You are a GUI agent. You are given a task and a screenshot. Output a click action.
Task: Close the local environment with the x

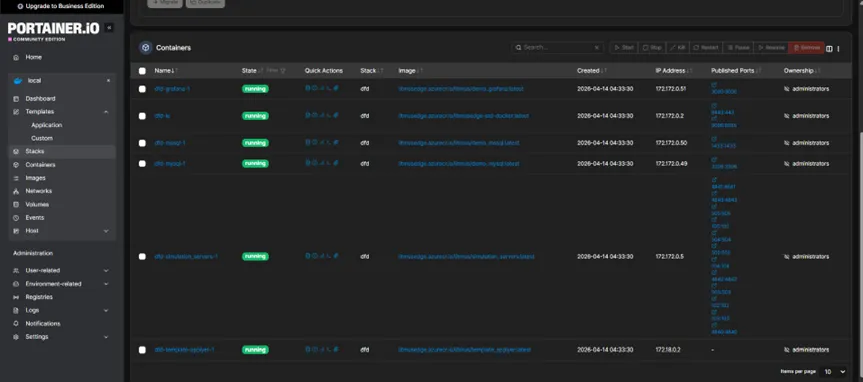108,80
